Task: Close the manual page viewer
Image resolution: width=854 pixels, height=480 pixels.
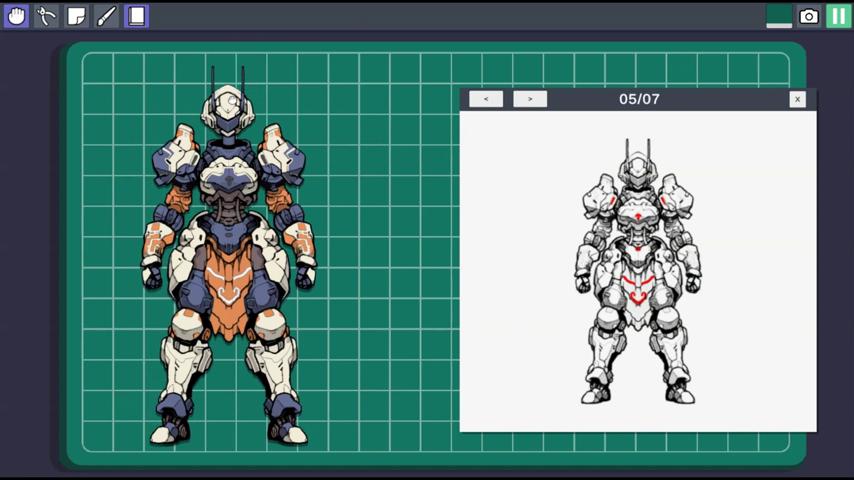Action: [x=797, y=99]
